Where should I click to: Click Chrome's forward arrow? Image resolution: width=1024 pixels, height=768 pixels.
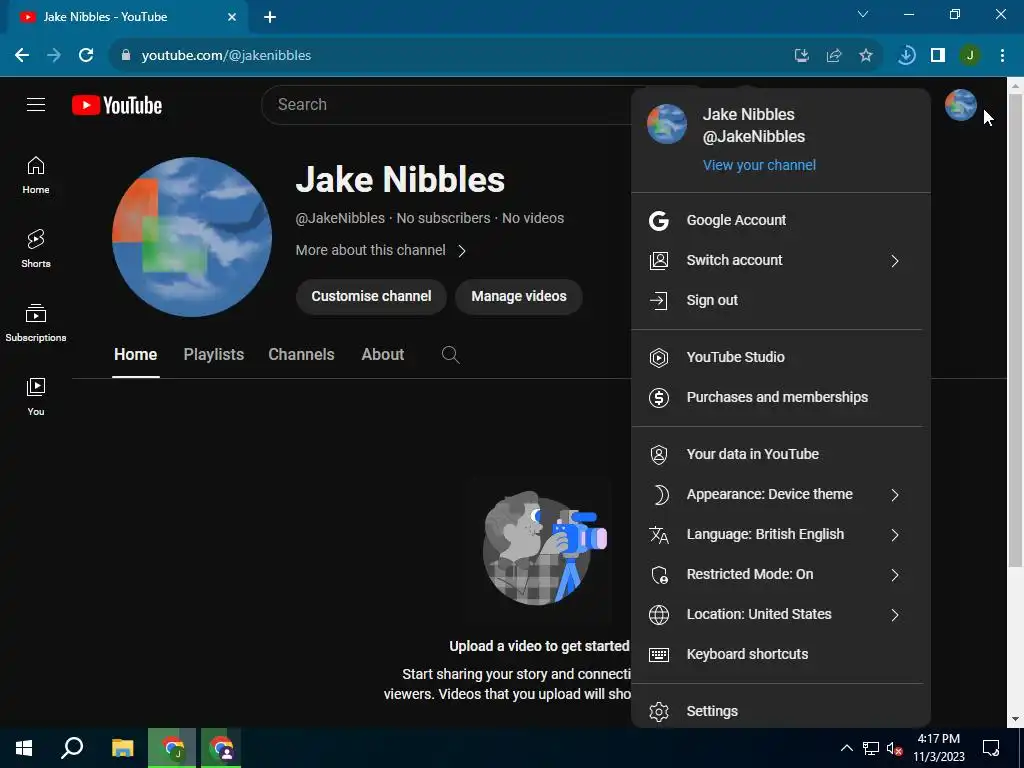54,56
